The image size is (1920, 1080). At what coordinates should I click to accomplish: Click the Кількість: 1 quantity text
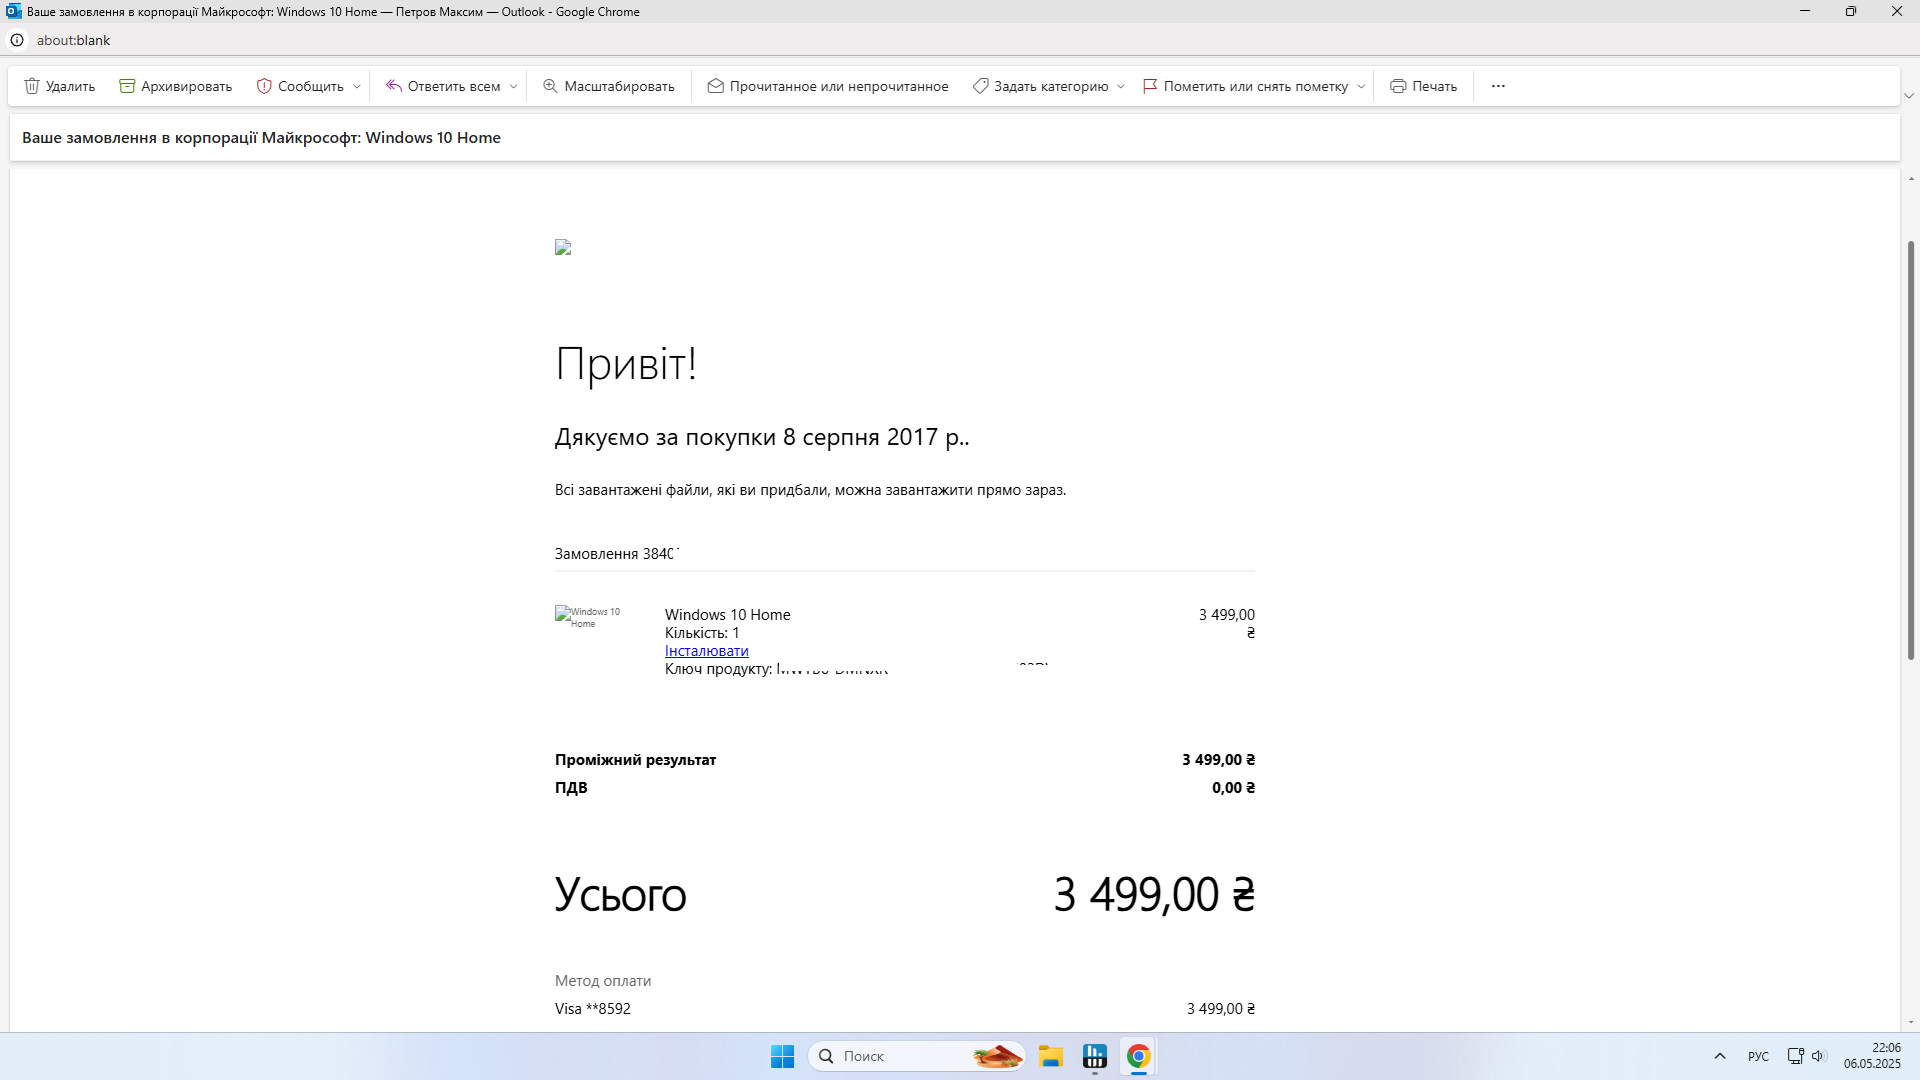click(702, 633)
